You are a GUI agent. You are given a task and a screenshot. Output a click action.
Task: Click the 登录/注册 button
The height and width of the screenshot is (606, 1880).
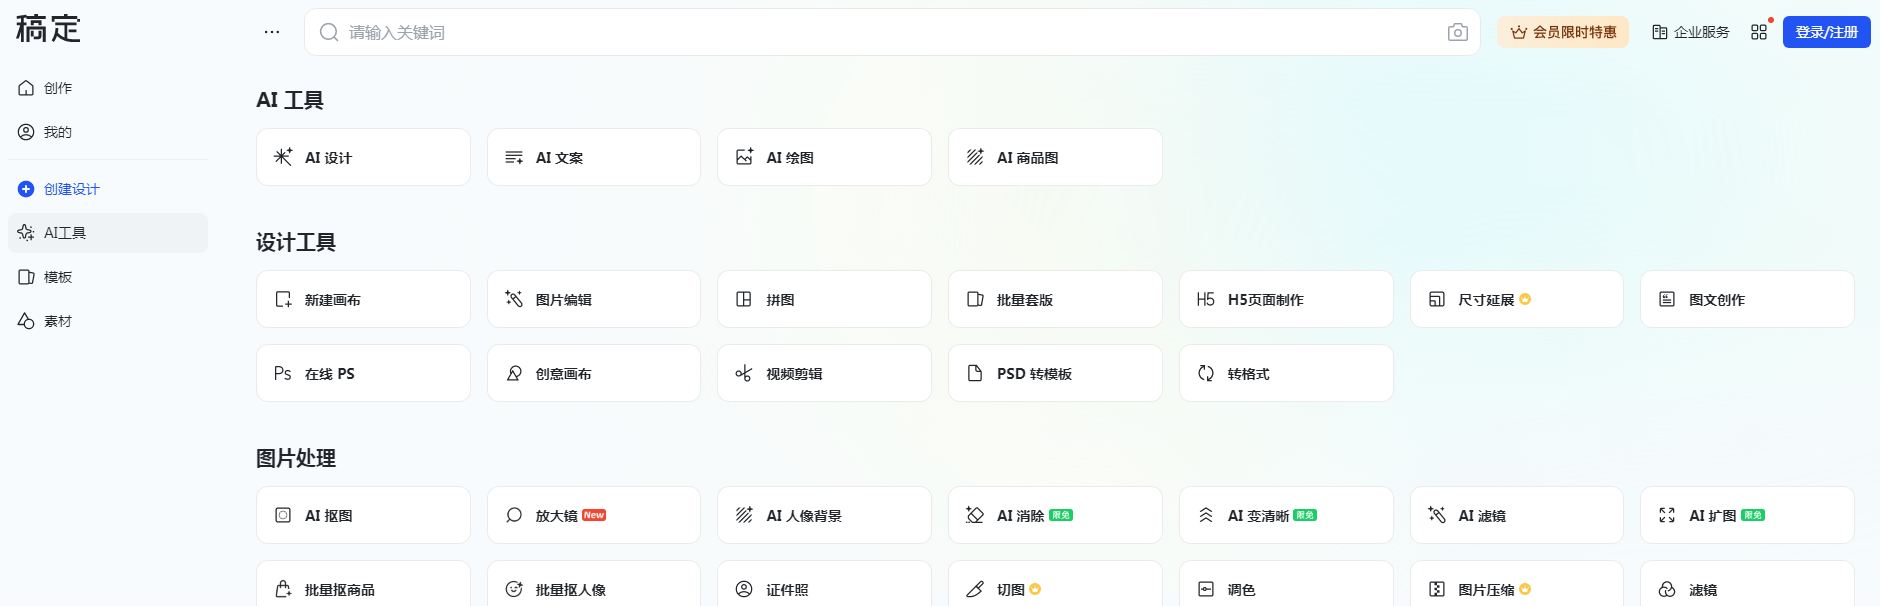pos(1826,32)
